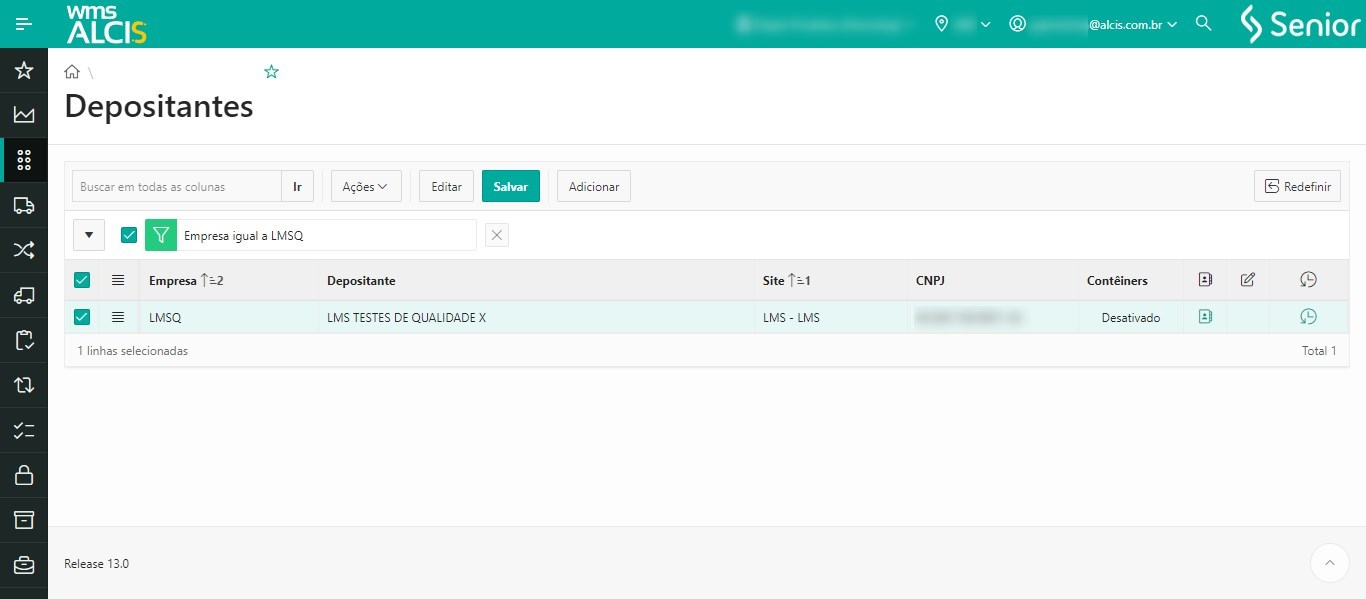
Task: Open the delivery truck sidebar icon
Action: coord(24,205)
